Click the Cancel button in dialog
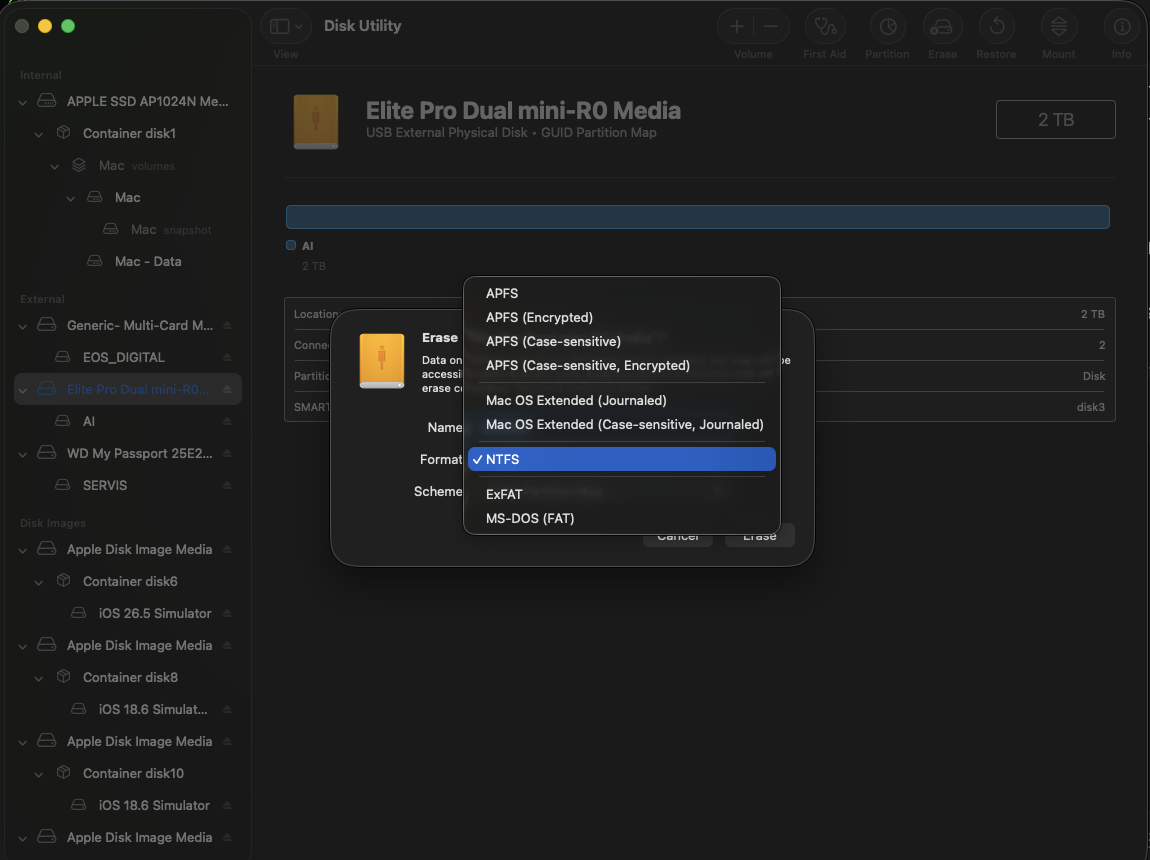Image resolution: width=1150 pixels, height=860 pixels. 678,536
